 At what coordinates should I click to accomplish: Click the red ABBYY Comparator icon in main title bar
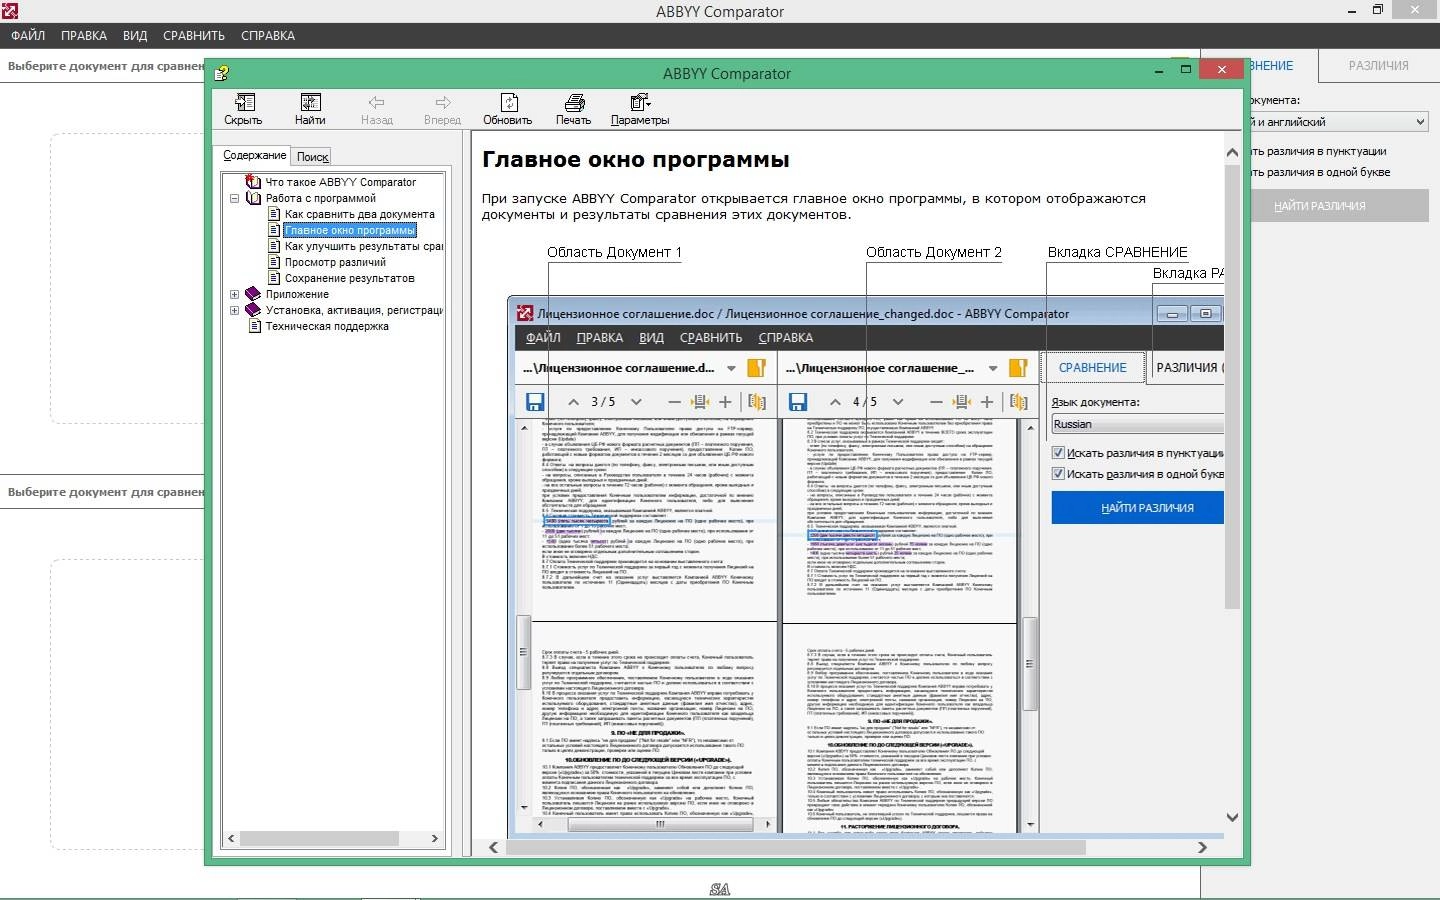[x=10, y=11]
